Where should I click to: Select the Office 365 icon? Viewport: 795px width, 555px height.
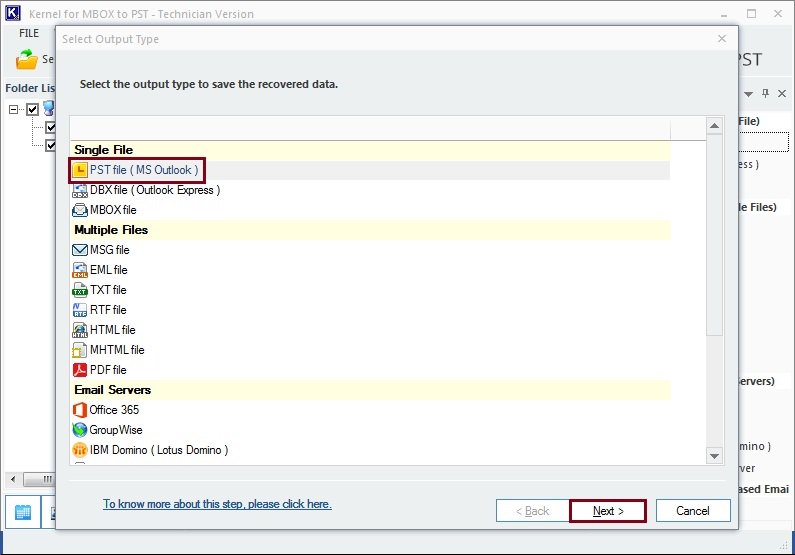pos(80,410)
